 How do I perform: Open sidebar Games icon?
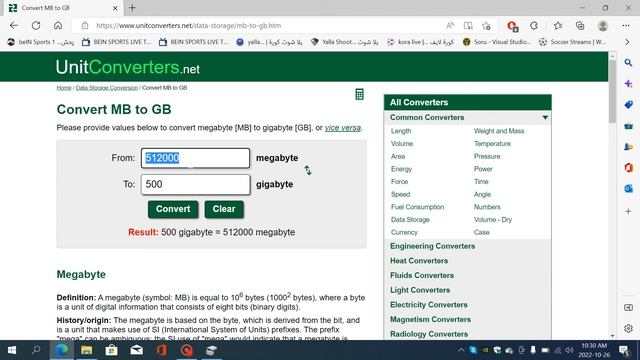pyautogui.click(x=628, y=147)
